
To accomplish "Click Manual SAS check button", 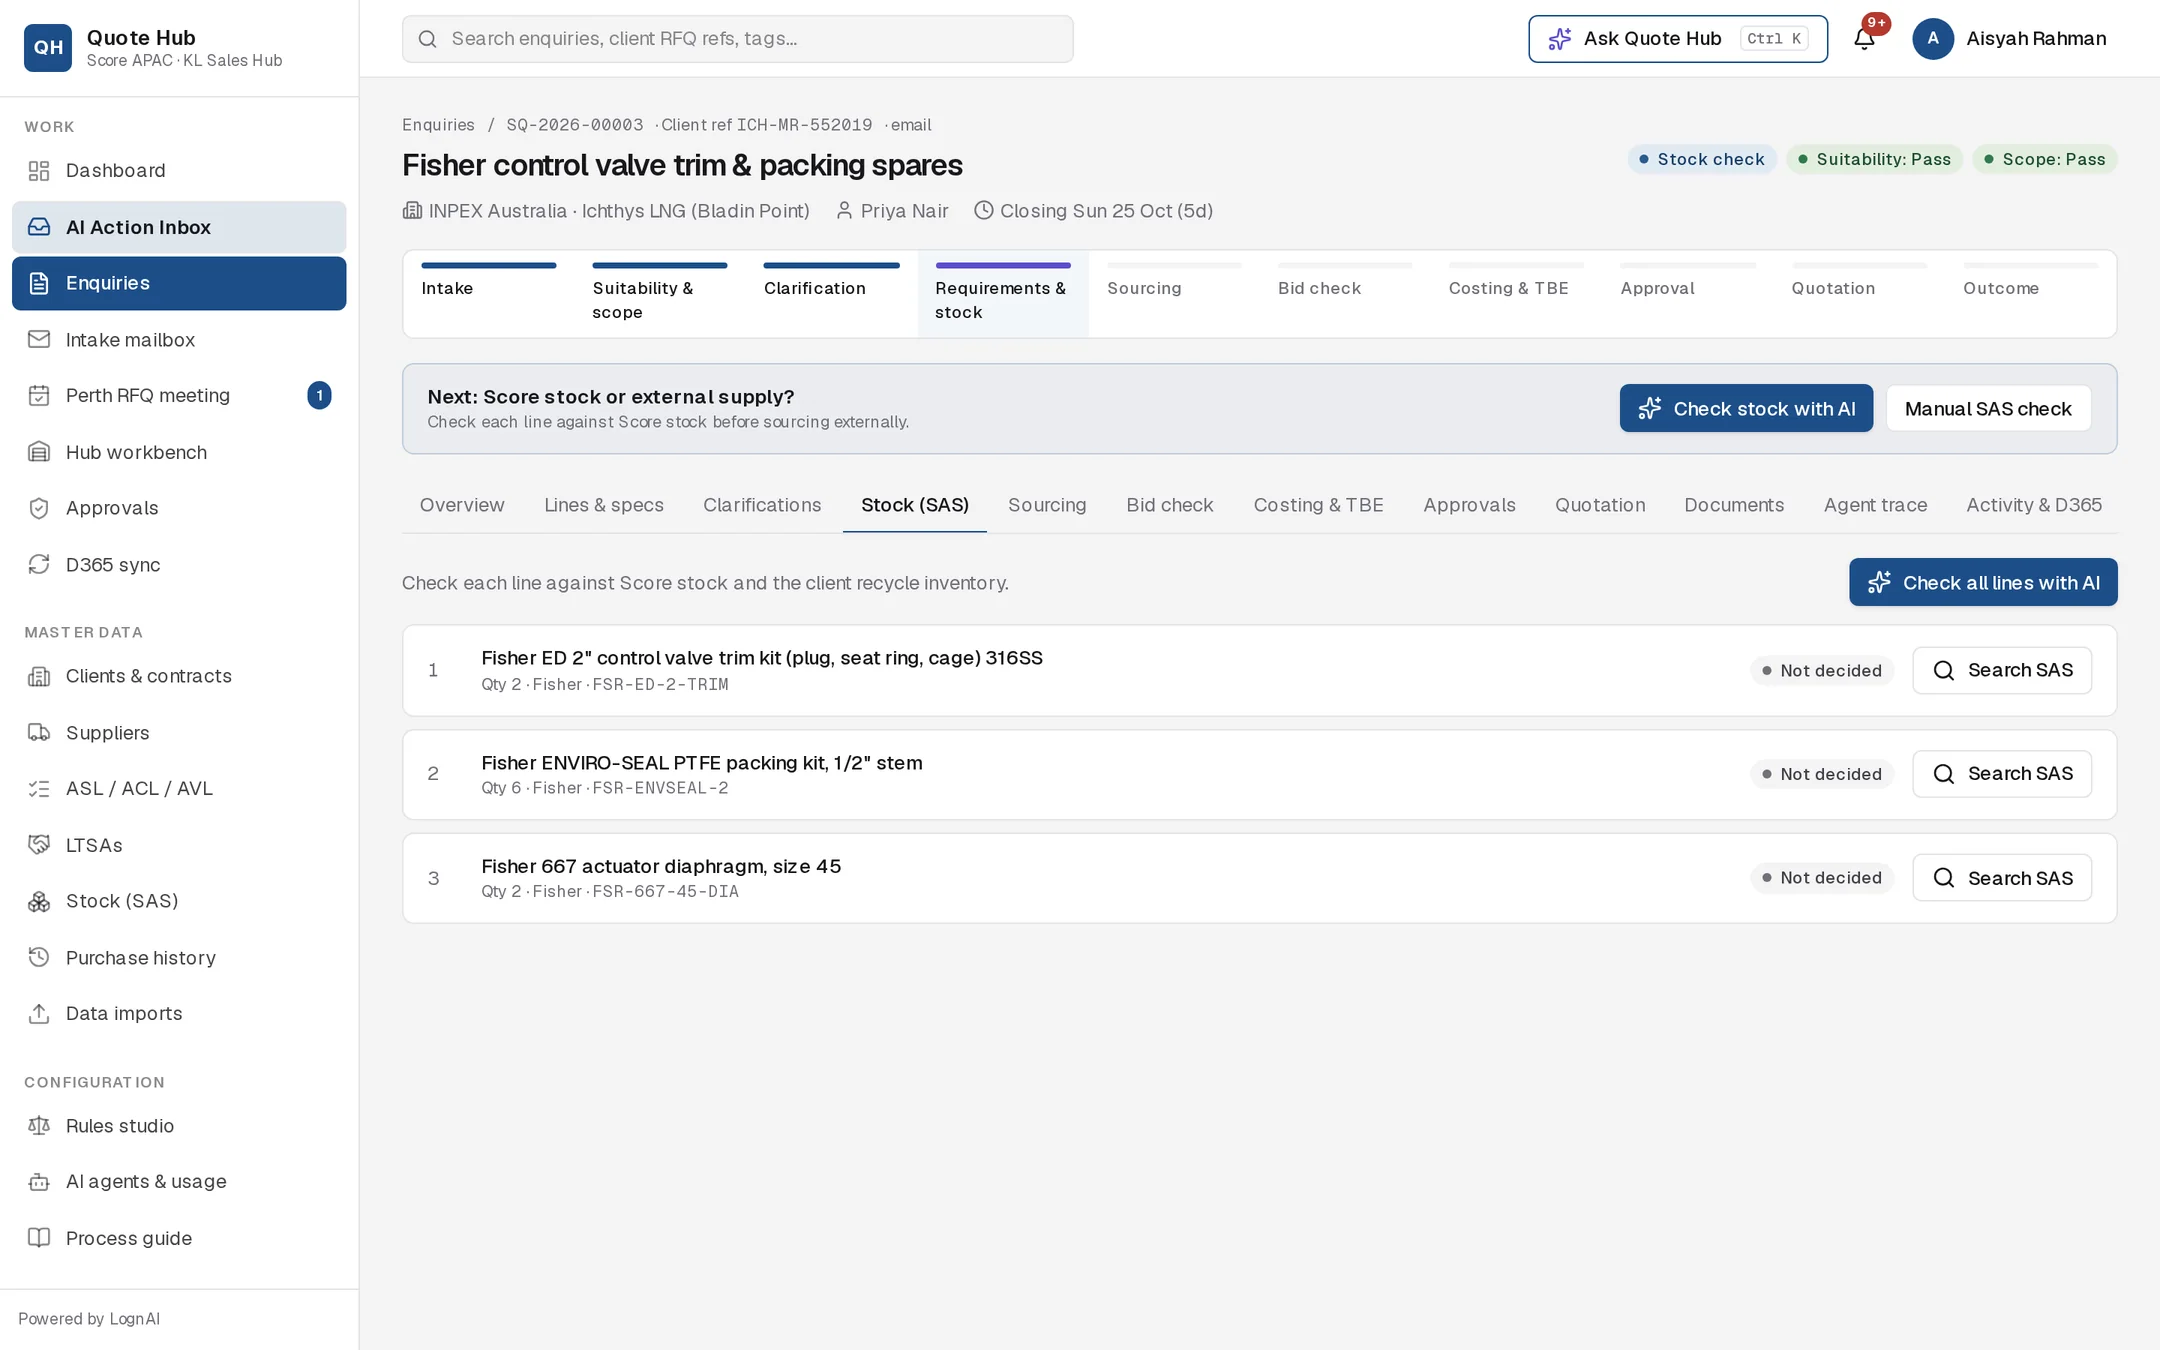I will (x=1988, y=408).
